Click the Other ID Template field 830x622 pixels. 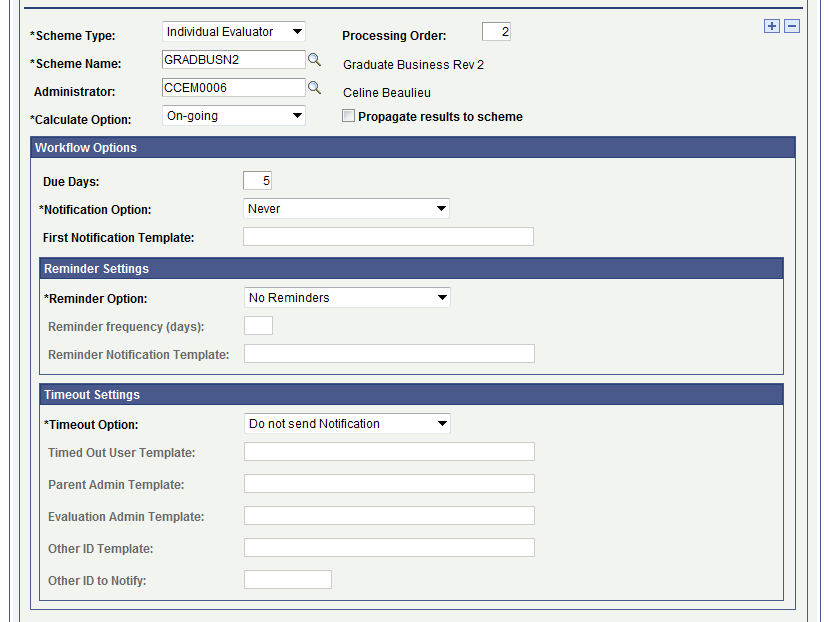click(x=389, y=547)
